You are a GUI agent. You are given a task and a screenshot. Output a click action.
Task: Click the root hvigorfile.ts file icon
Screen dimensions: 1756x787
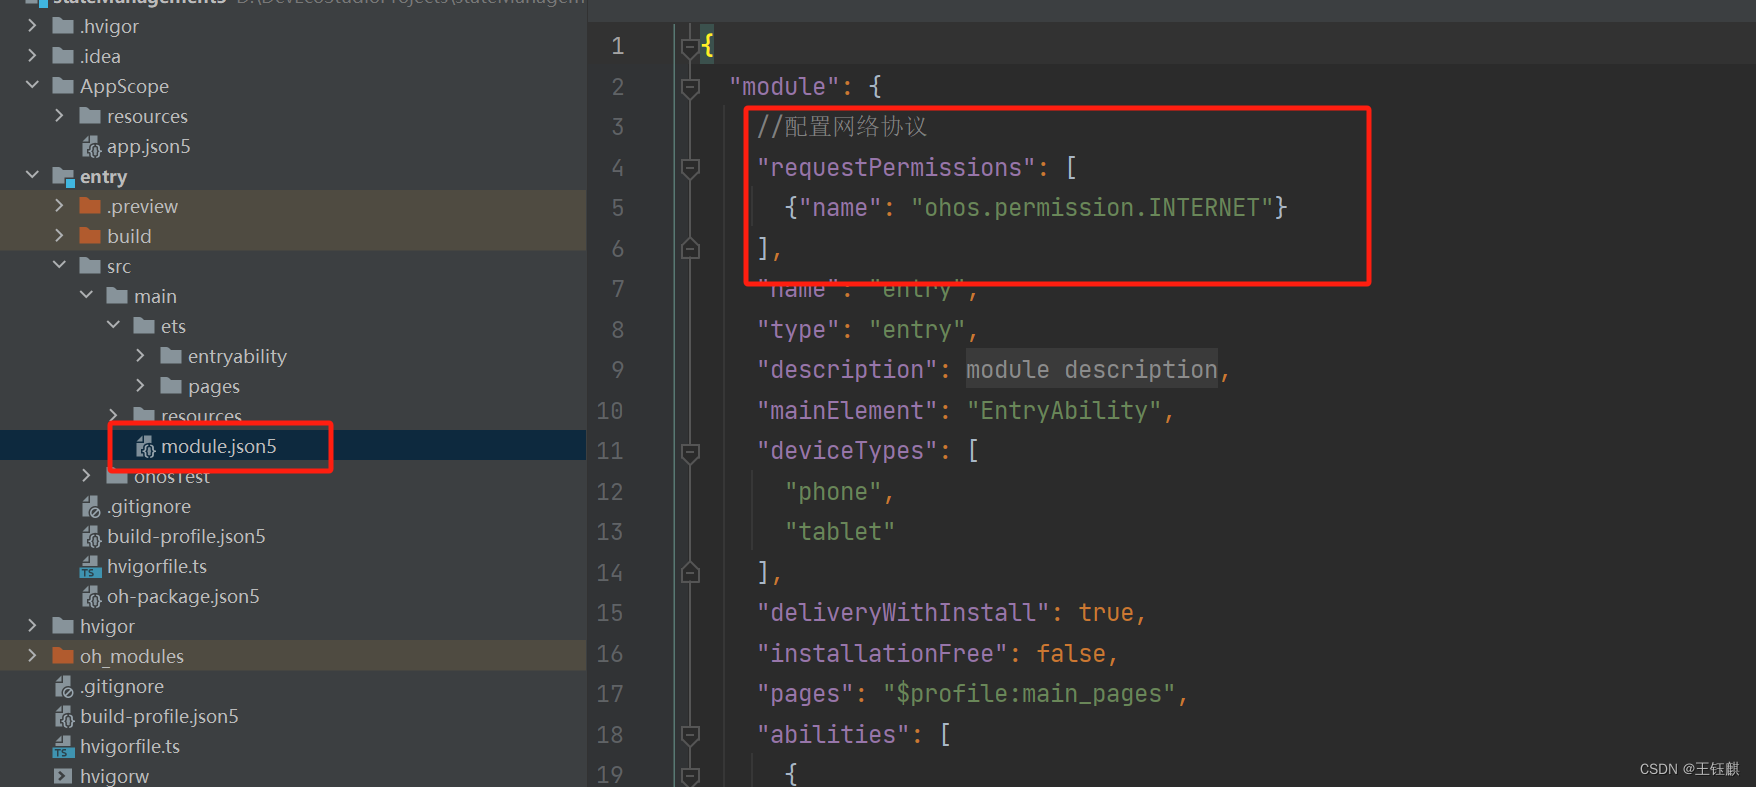pyautogui.click(x=63, y=747)
